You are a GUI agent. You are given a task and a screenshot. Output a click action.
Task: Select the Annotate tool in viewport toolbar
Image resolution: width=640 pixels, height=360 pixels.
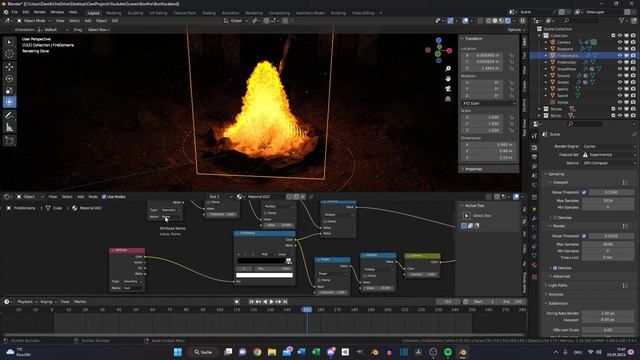click(9, 116)
